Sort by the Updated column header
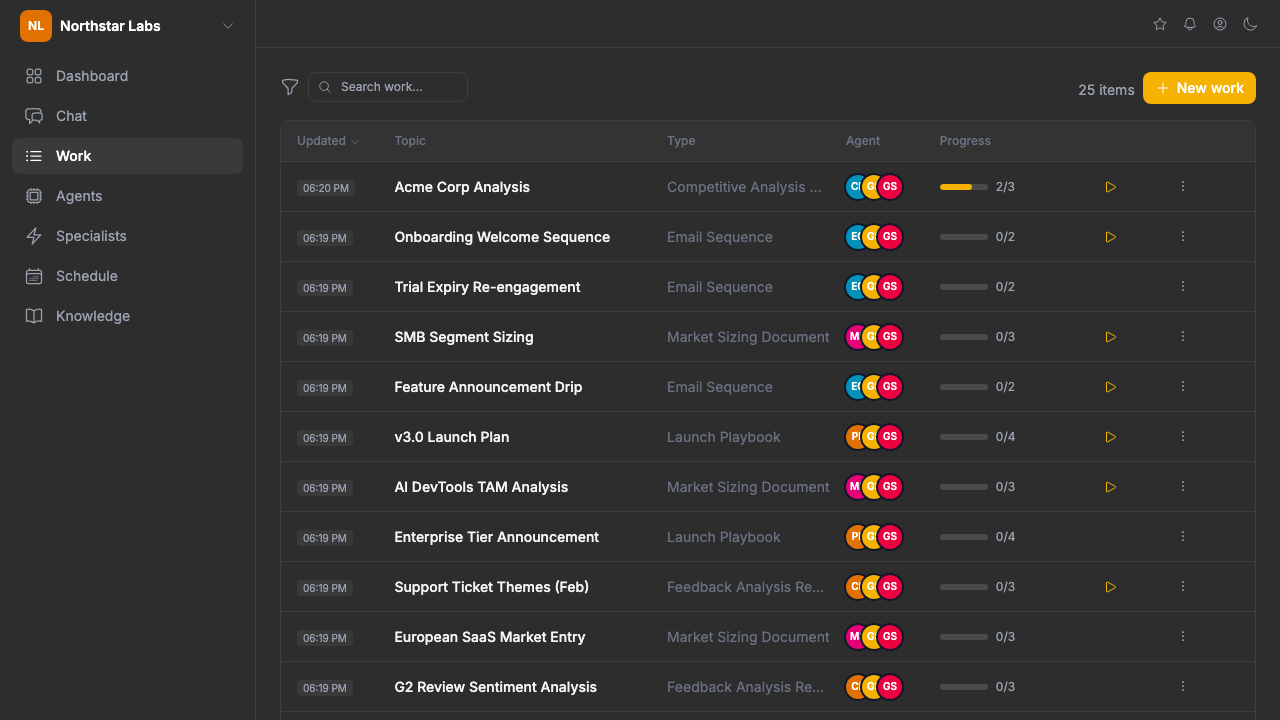Screen dimensions: 1280x720 (328, 141)
